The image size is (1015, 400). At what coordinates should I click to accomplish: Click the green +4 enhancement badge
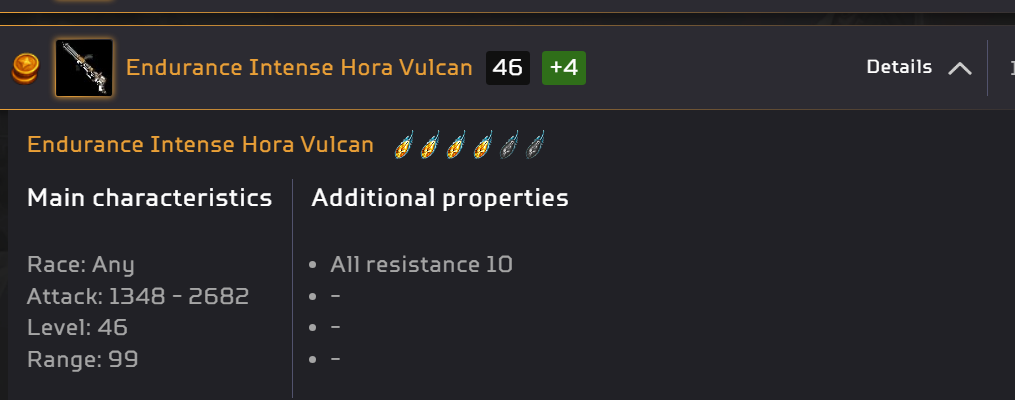pos(564,68)
